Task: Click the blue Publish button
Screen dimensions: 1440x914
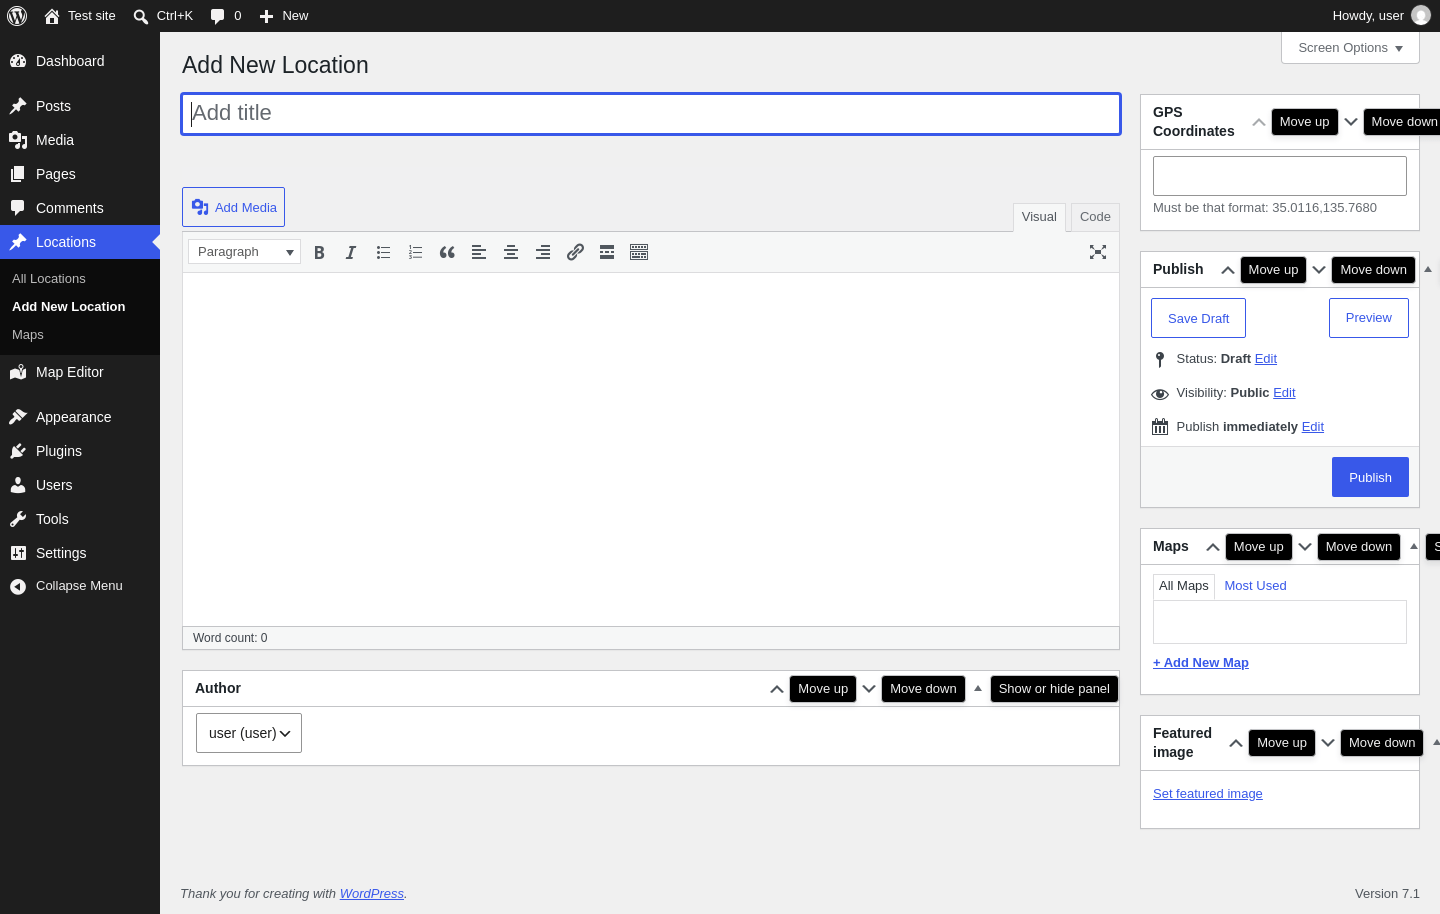Action: (1370, 477)
